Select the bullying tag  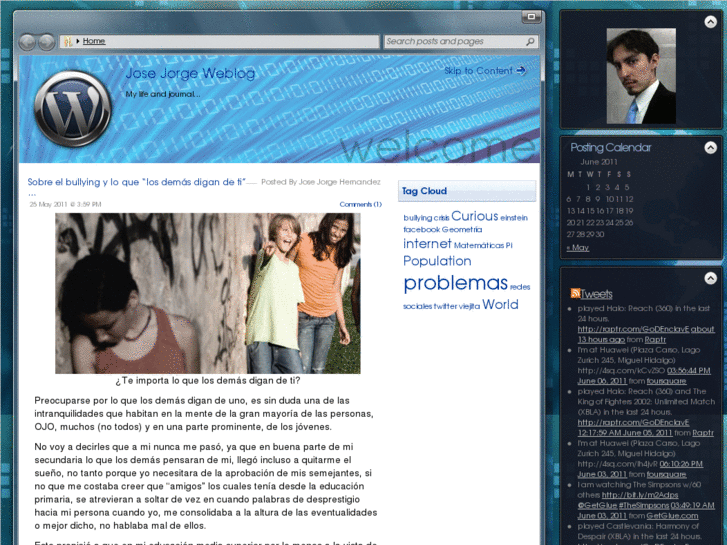pyautogui.click(x=417, y=218)
